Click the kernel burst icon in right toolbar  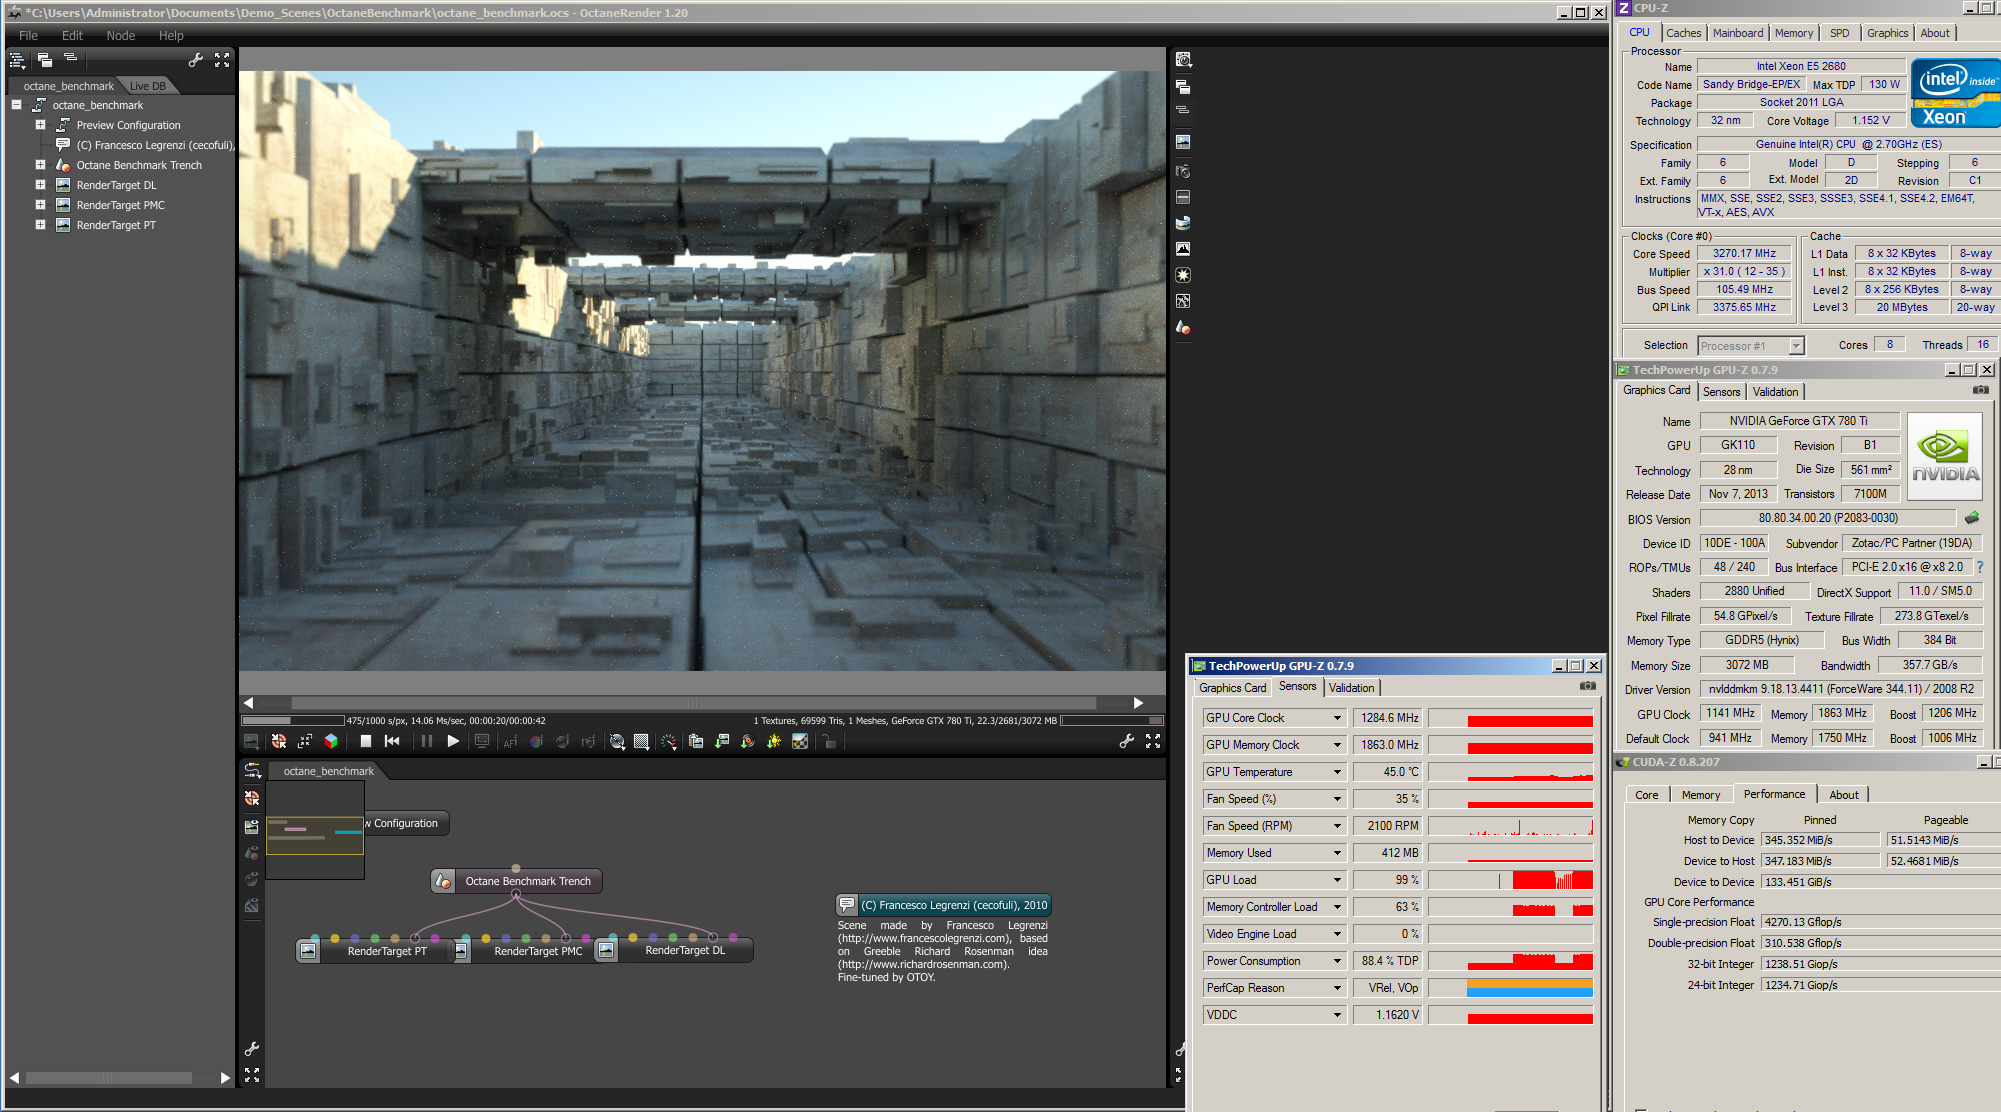pos(1183,275)
